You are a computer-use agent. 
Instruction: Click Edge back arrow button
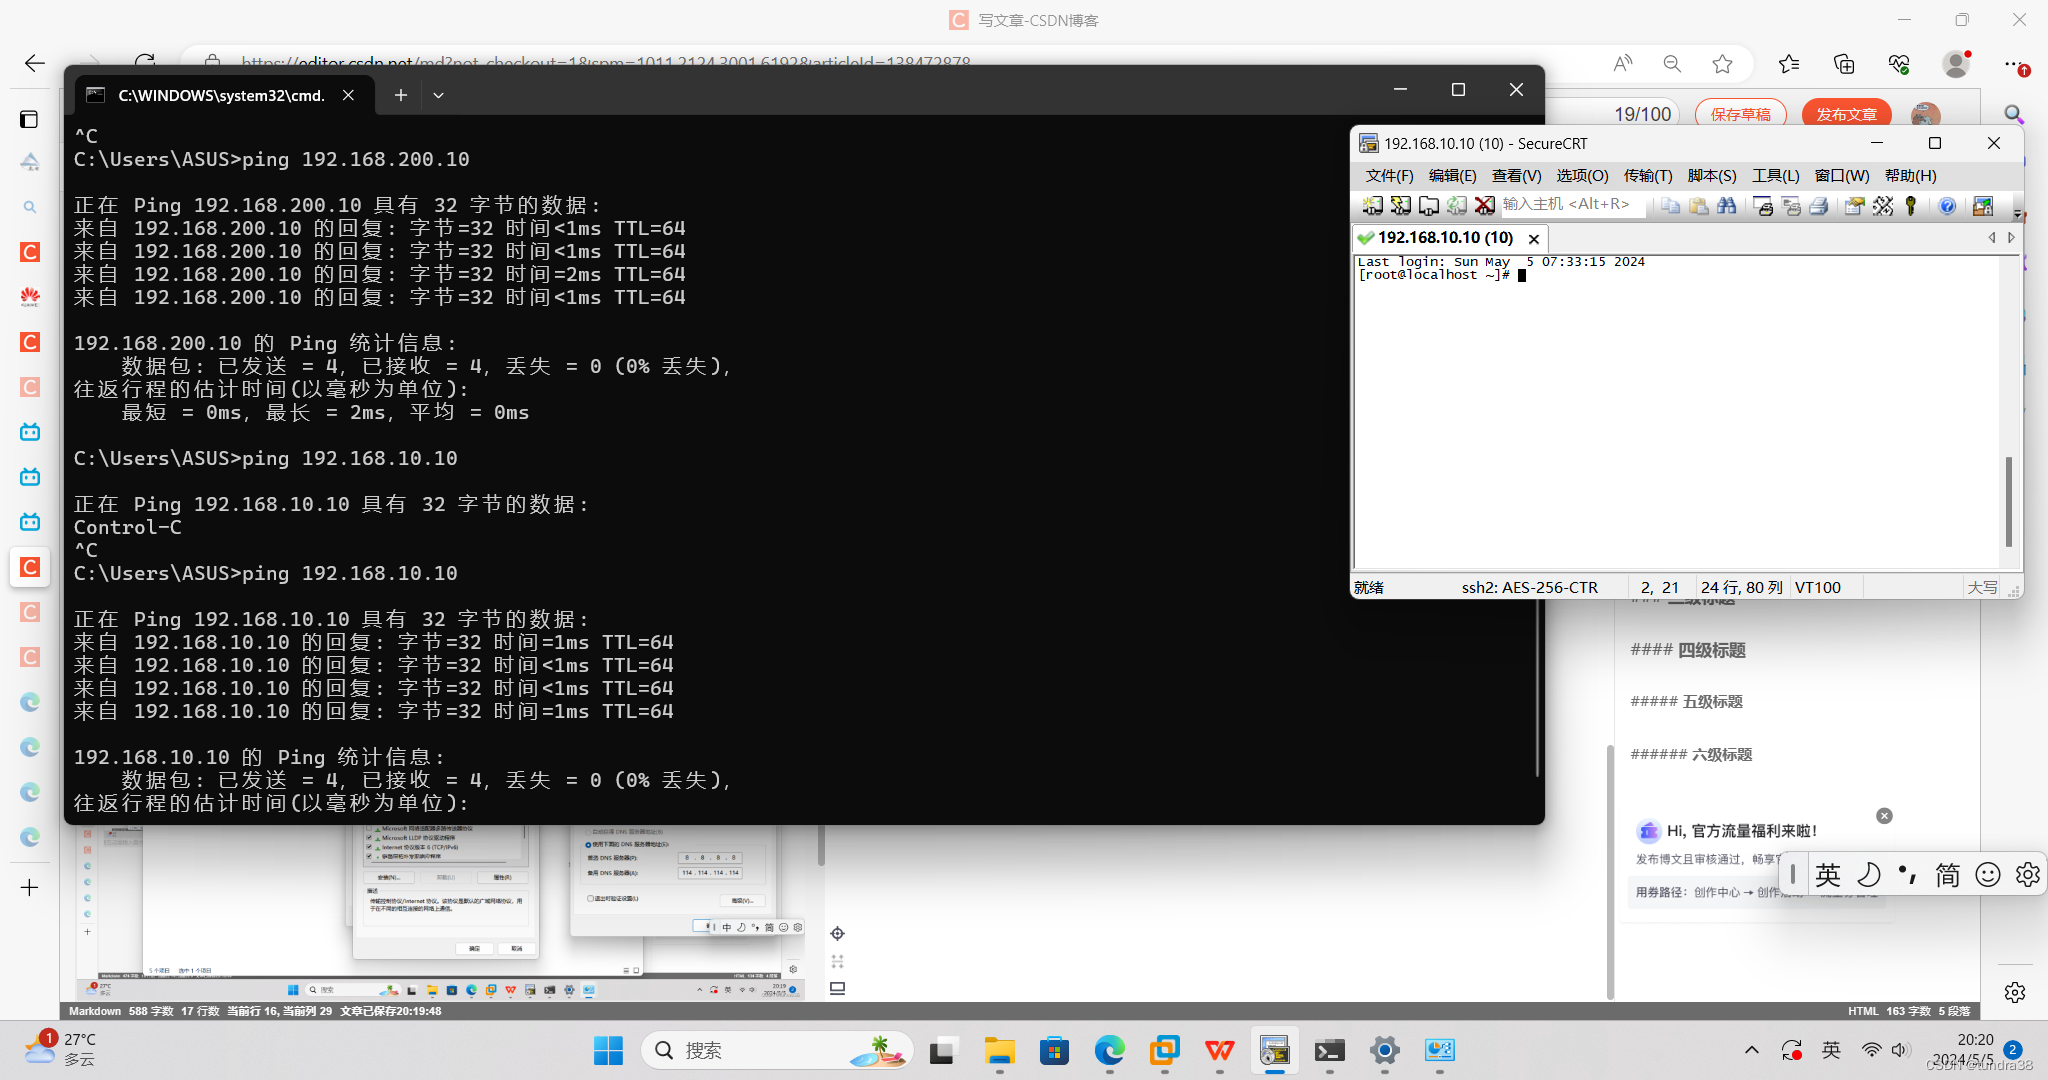coord(34,64)
